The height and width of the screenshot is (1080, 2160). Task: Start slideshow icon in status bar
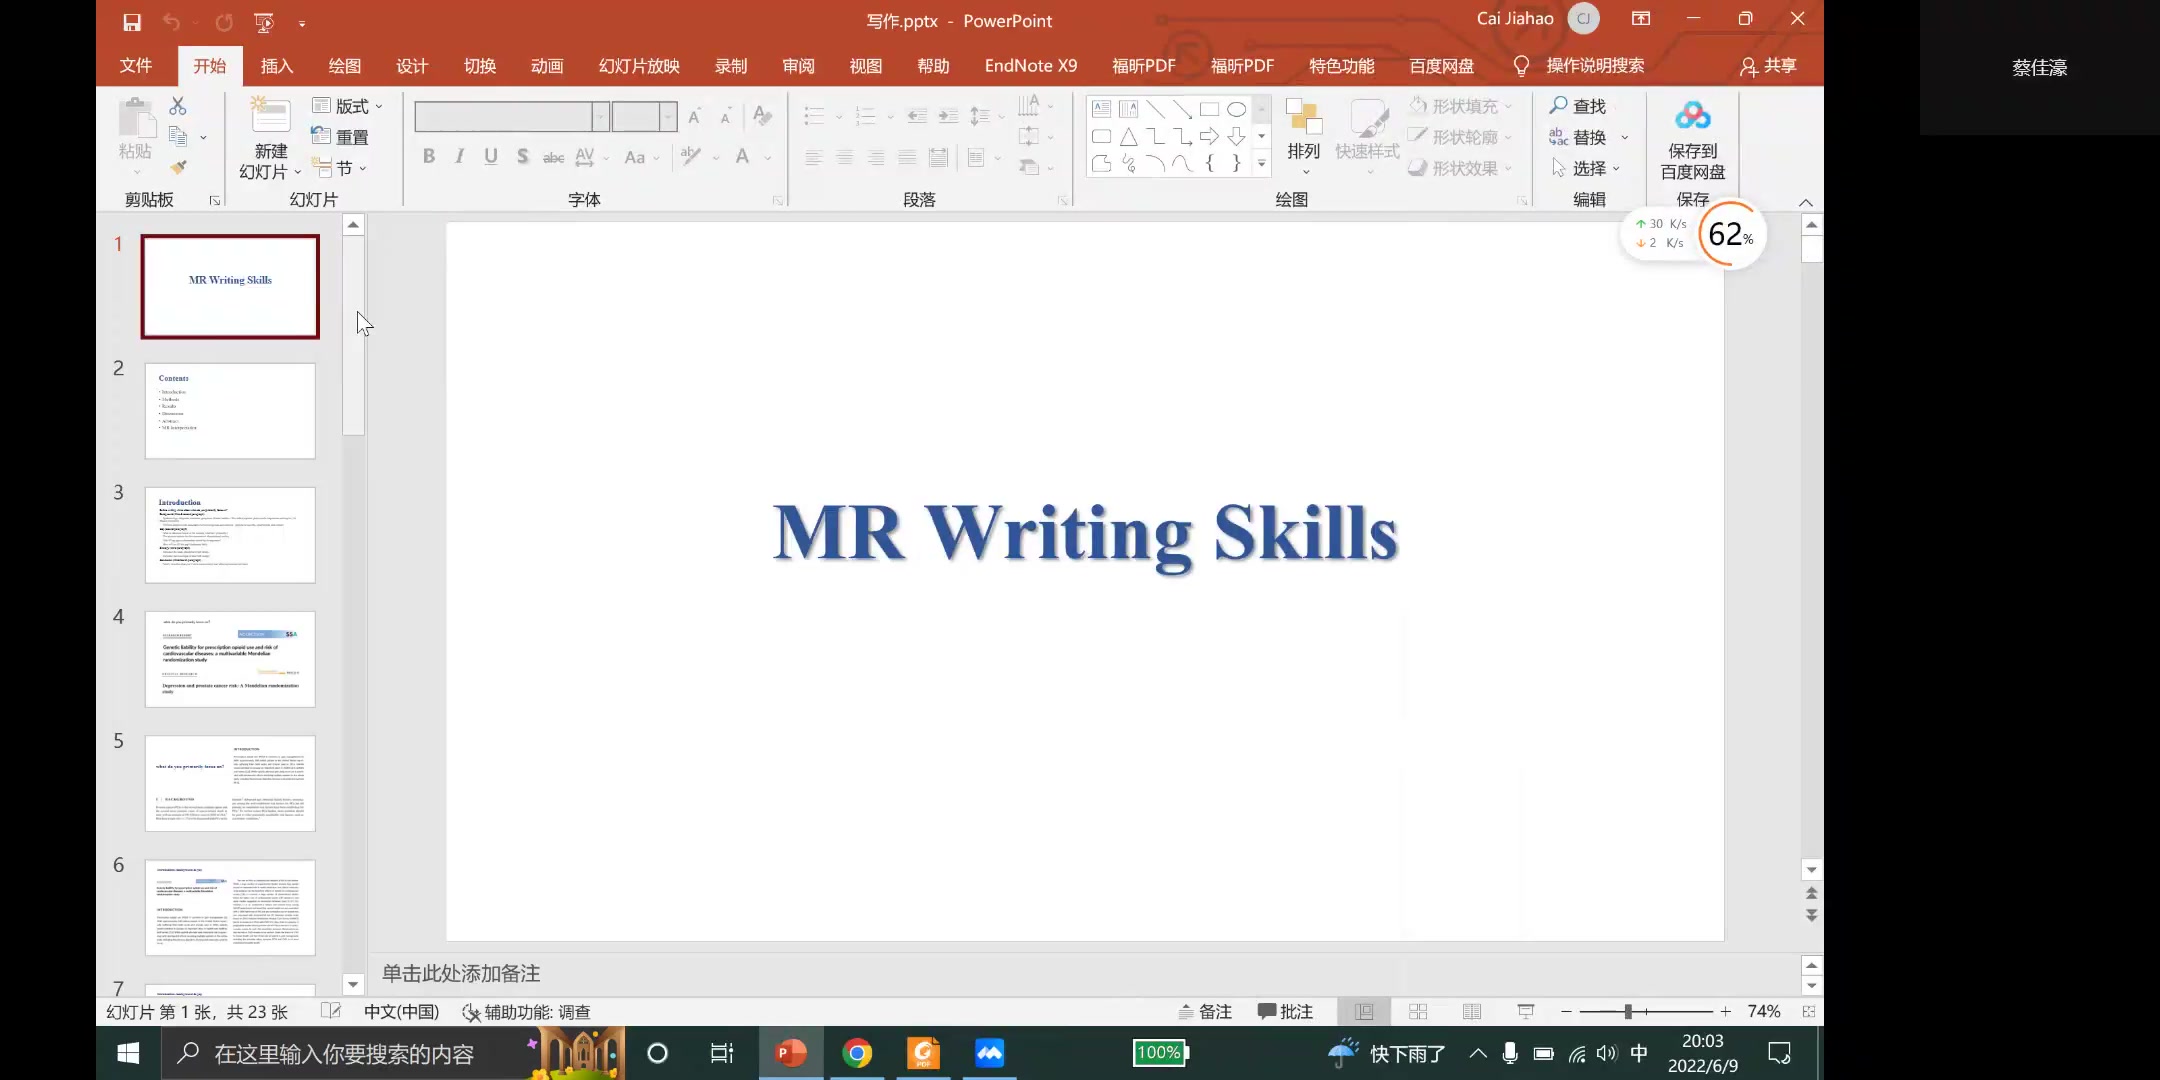pyautogui.click(x=1525, y=1011)
